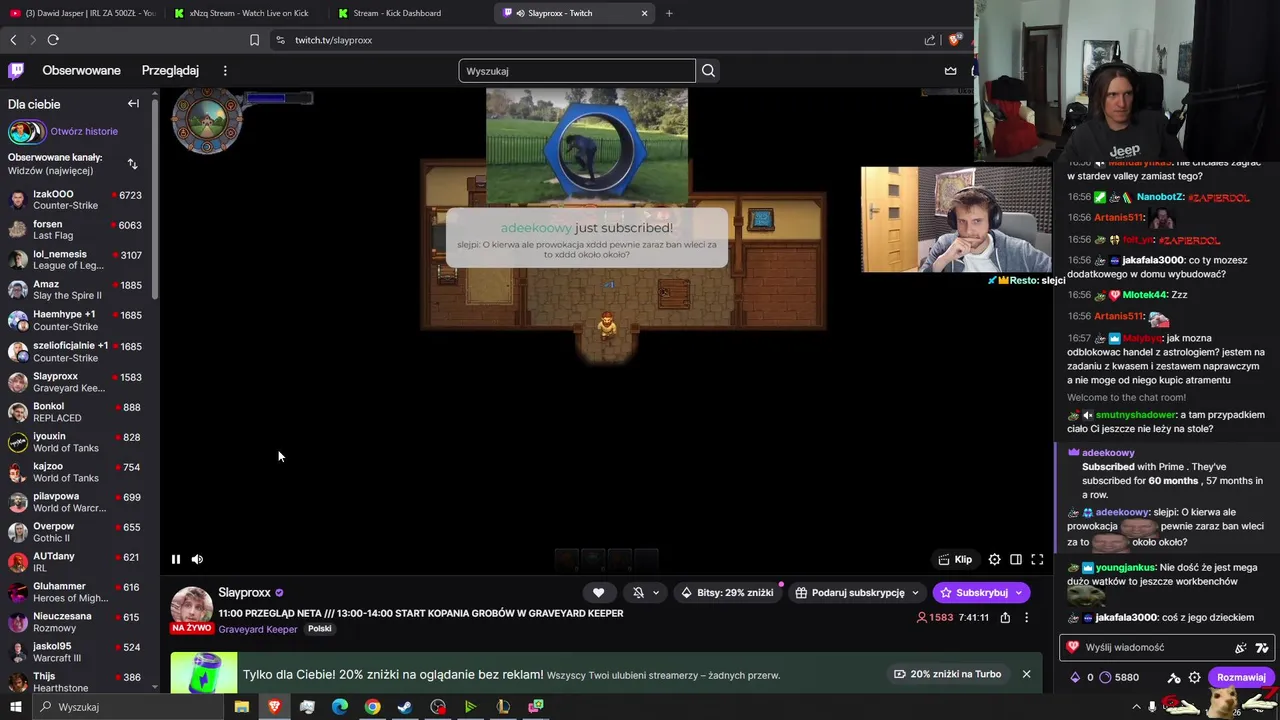Open Graveyard Keeper category link
1280x720 pixels.
[x=258, y=629]
